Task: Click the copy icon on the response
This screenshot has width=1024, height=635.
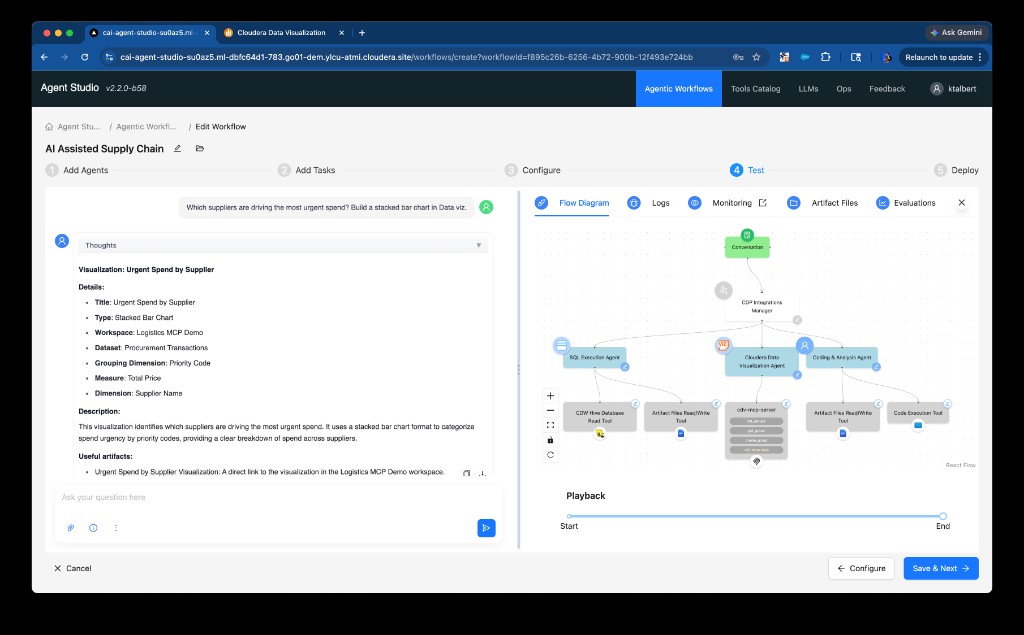Action: tap(466, 474)
